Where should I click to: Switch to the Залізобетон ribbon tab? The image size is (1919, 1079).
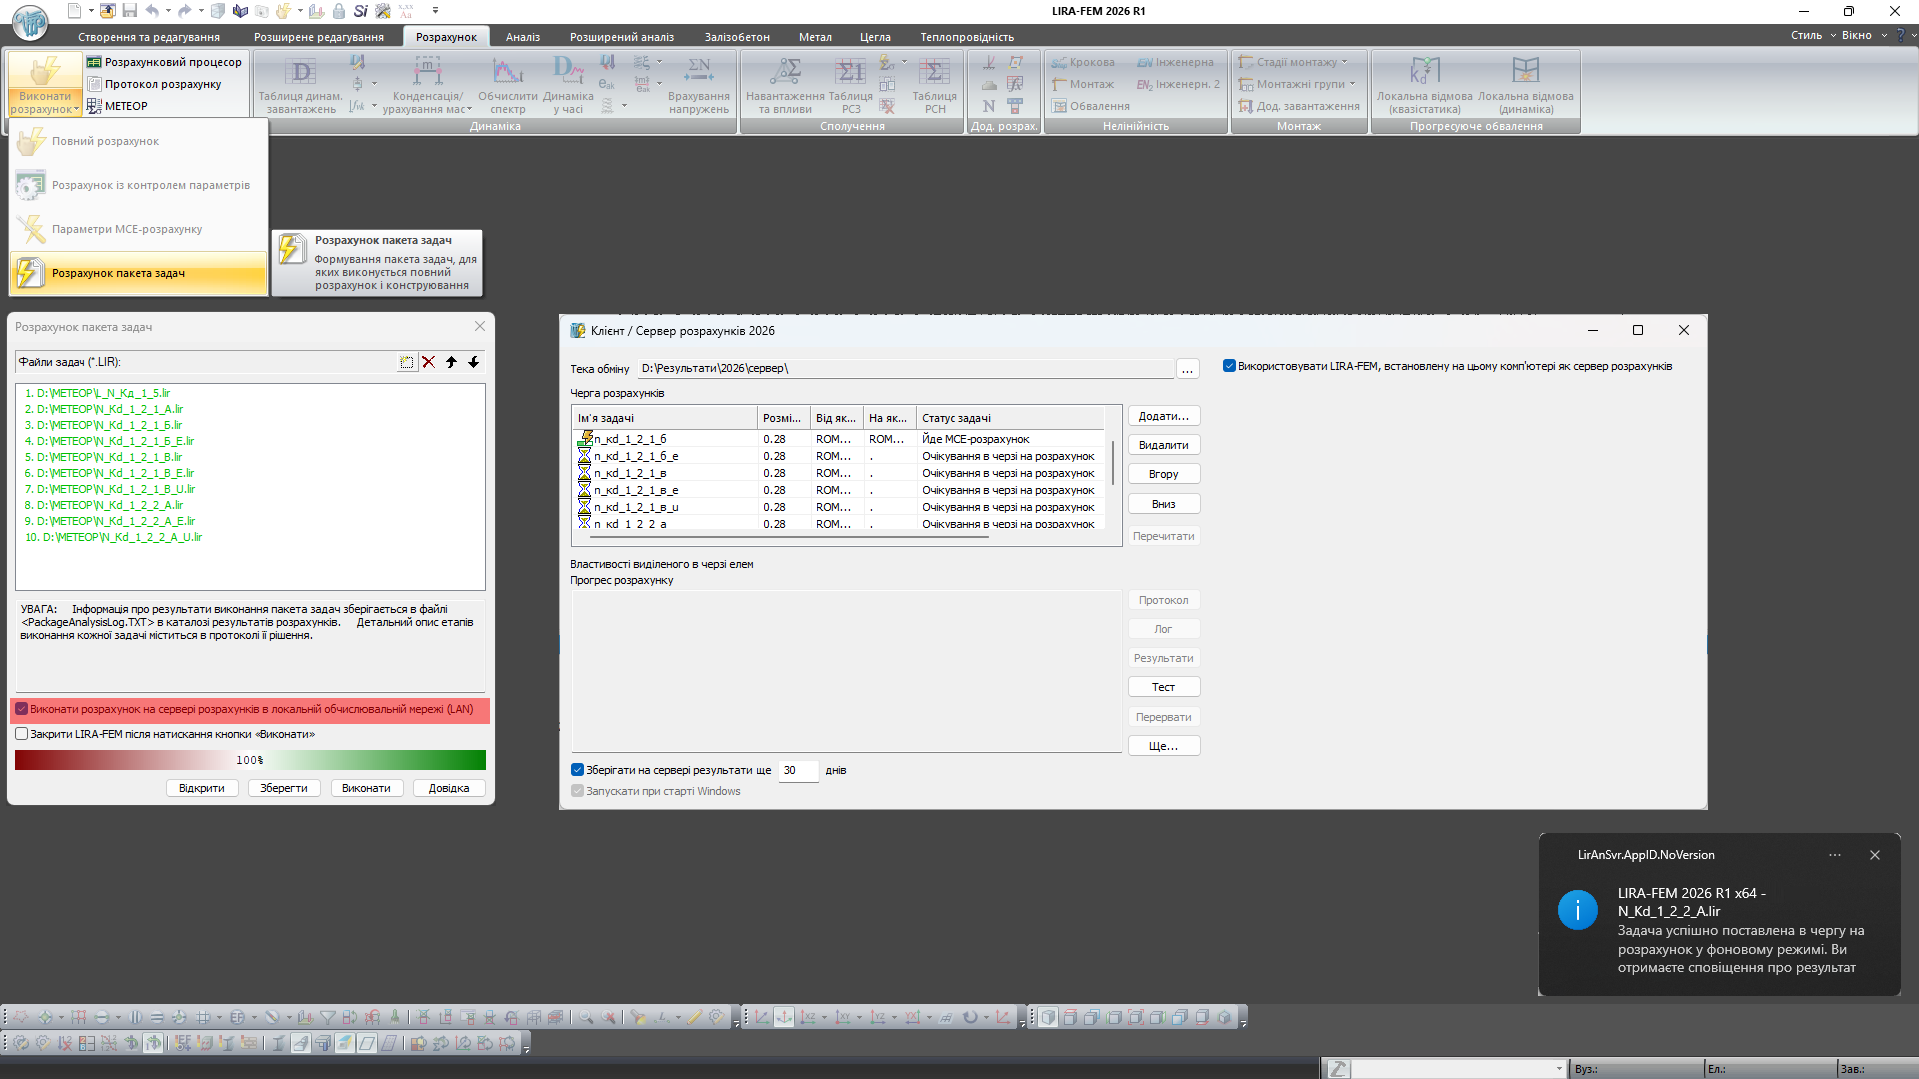click(736, 37)
